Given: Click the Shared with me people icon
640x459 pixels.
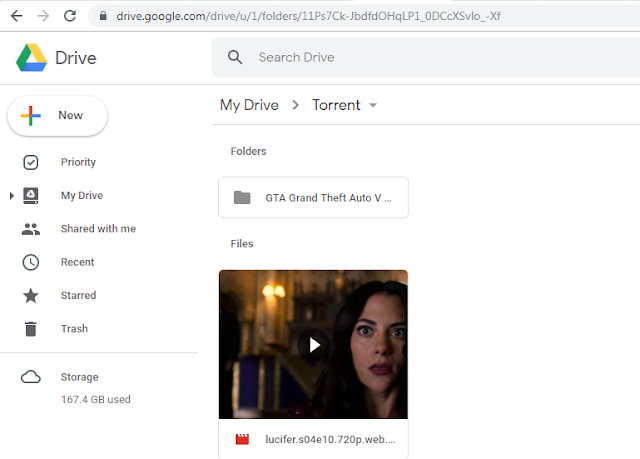Looking at the screenshot, I should click(31, 229).
